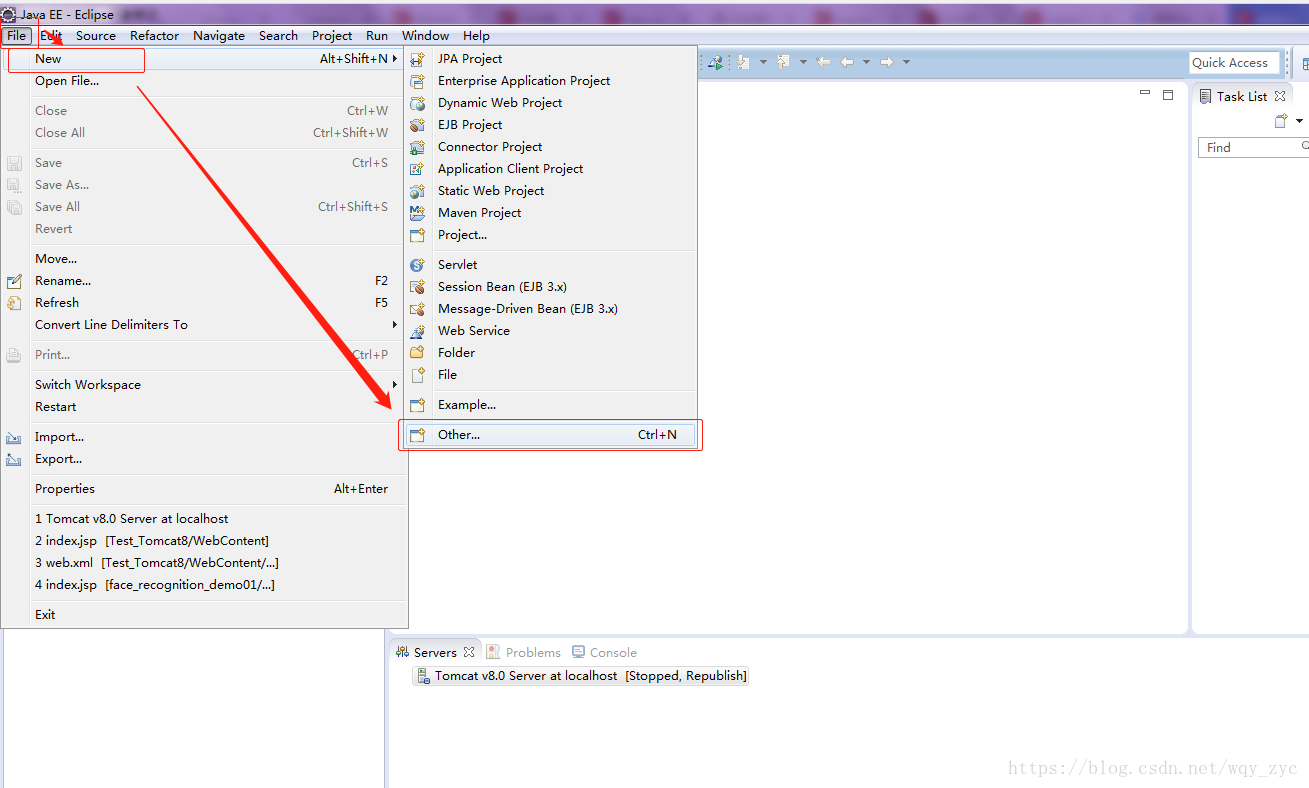Image resolution: width=1309 pixels, height=788 pixels.
Task: Click the Export icon in File menu
Action: (x=14, y=459)
